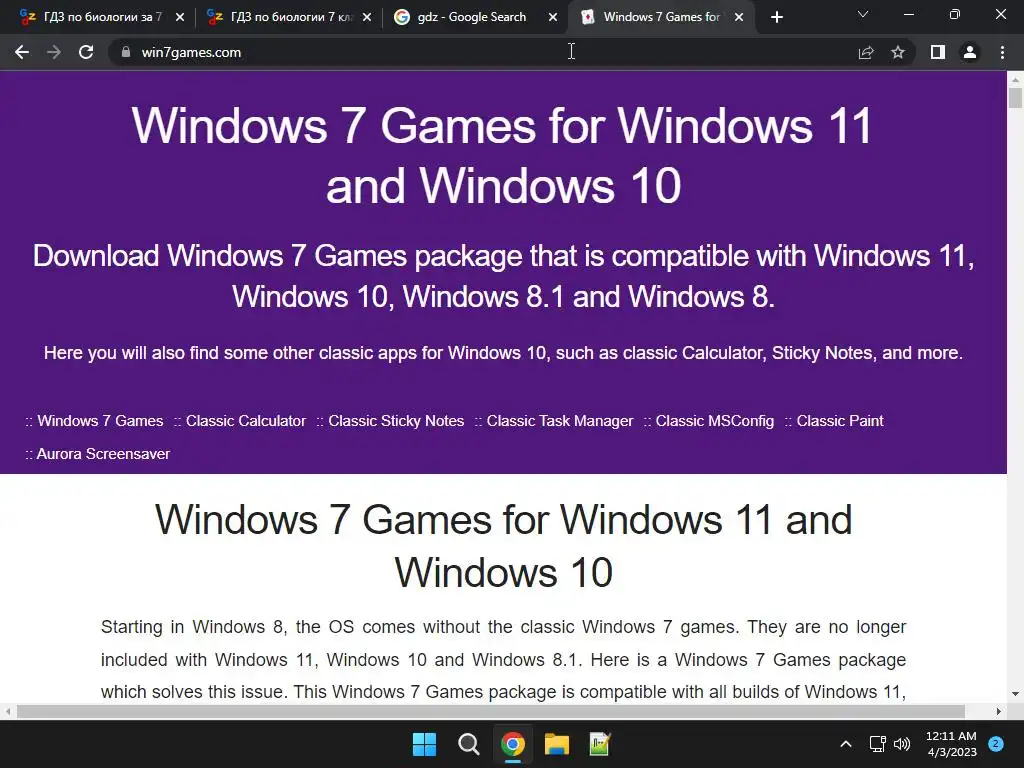This screenshot has height=768, width=1024.
Task: Open the Classic Calculator link
Action: coord(246,421)
